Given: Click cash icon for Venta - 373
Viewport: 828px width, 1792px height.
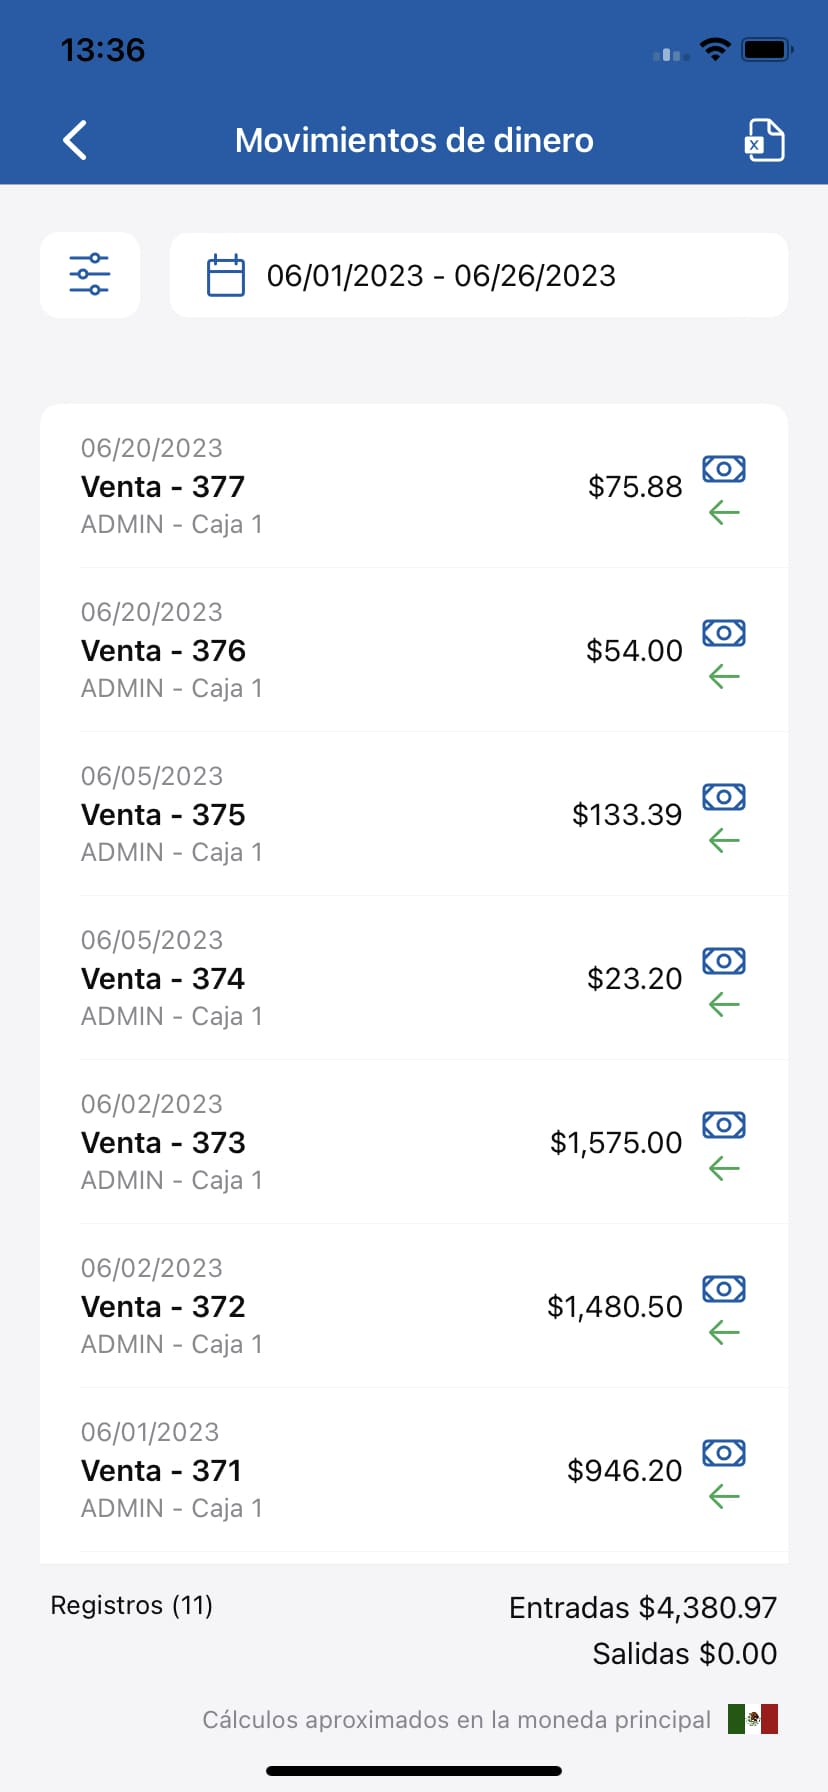Looking at the screenshot, I should tap(723, 1125).
